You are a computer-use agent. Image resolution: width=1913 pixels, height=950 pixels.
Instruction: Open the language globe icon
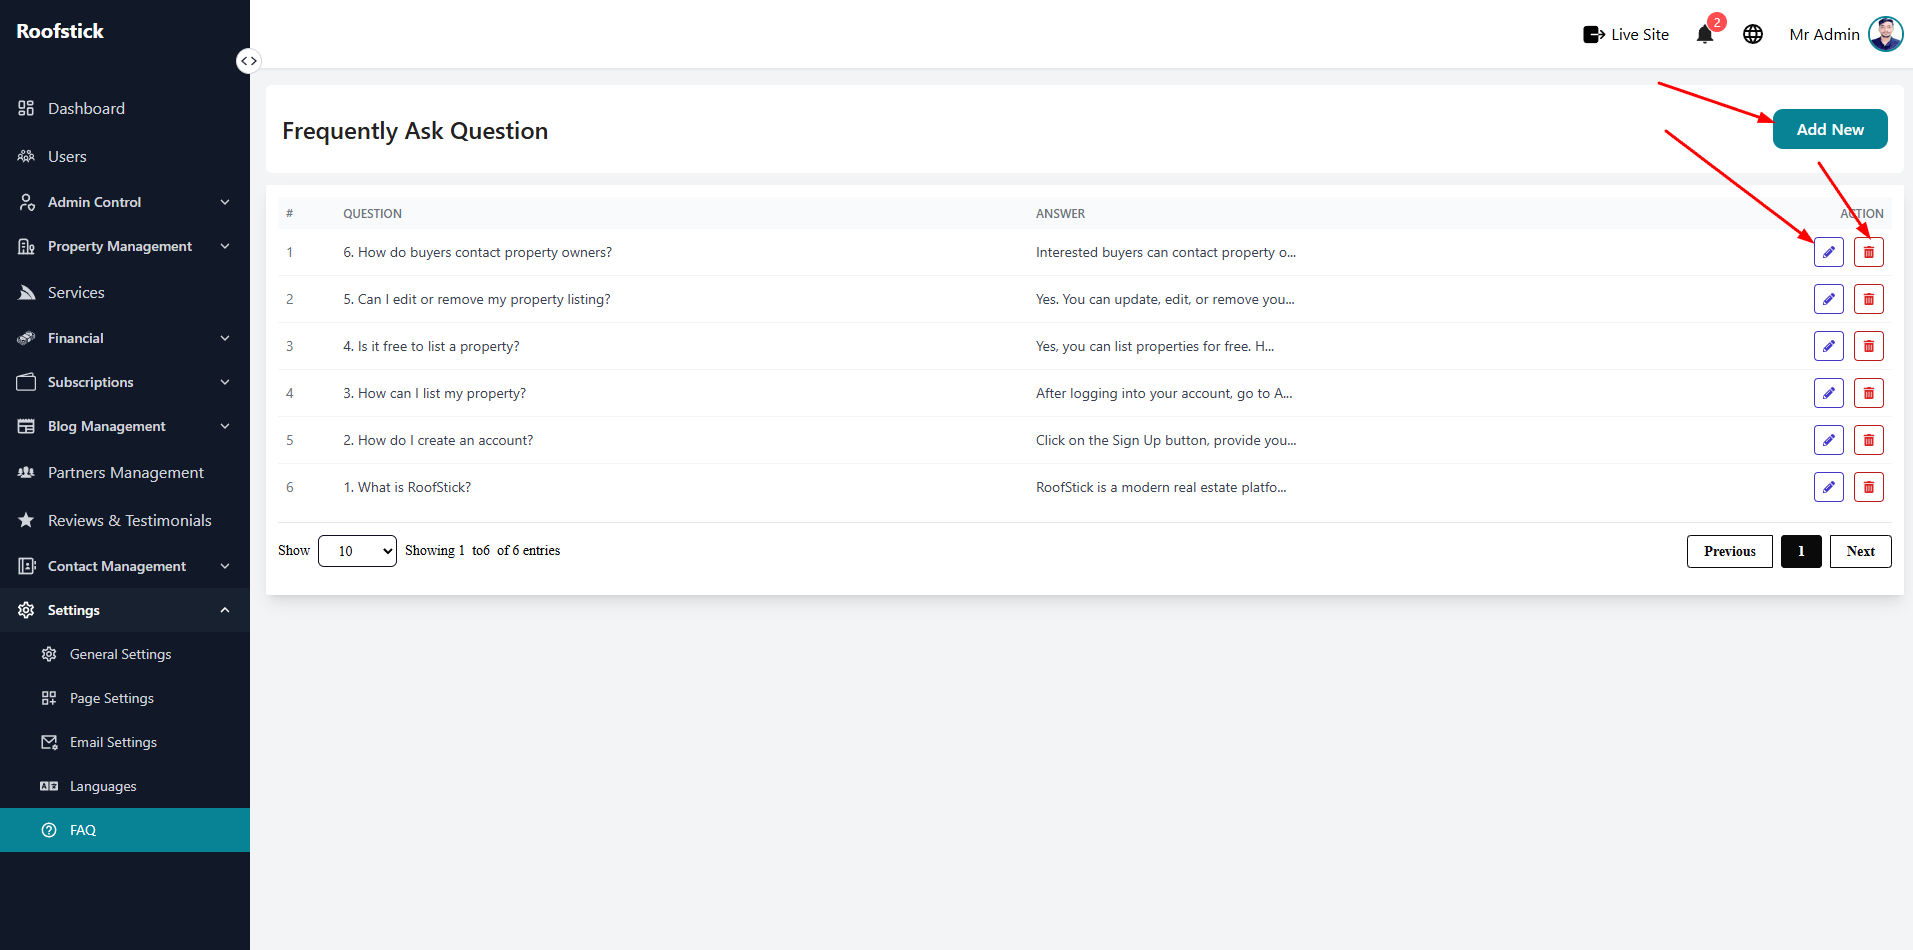(1753, 34)
